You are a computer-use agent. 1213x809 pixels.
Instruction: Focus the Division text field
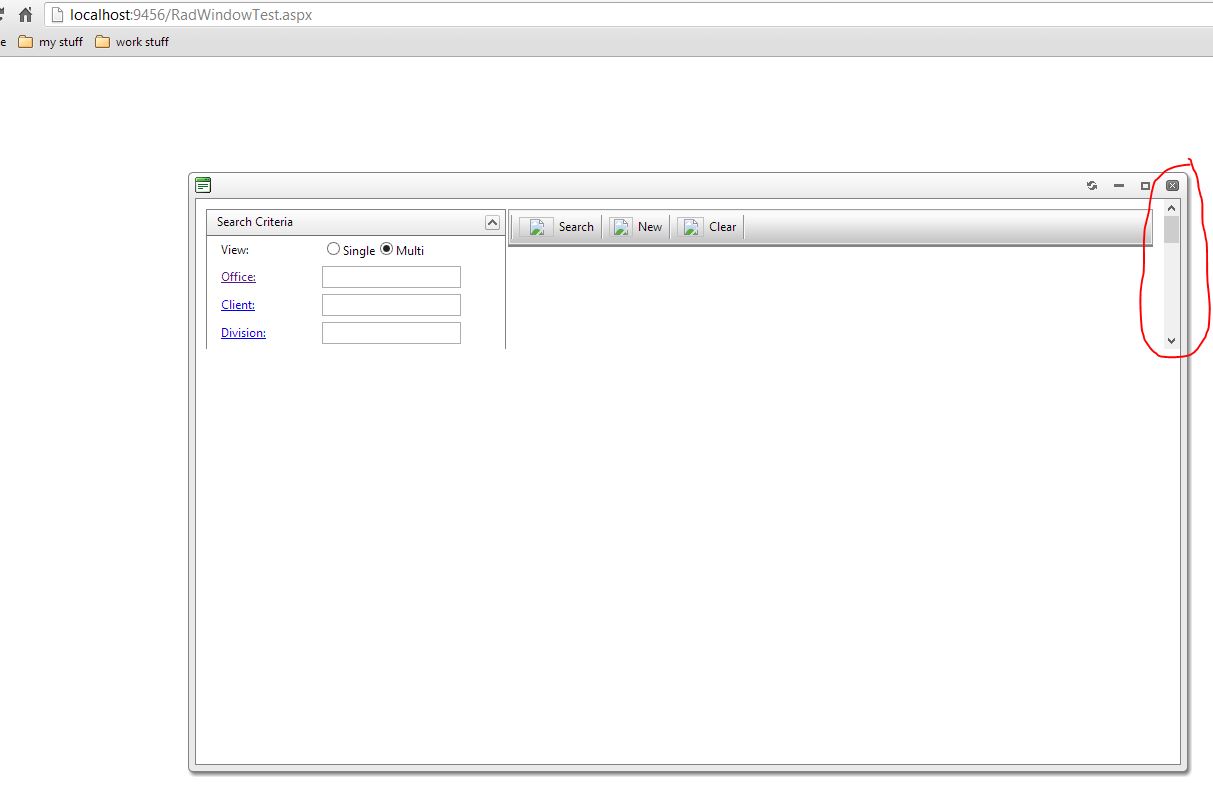coord(391,333)
